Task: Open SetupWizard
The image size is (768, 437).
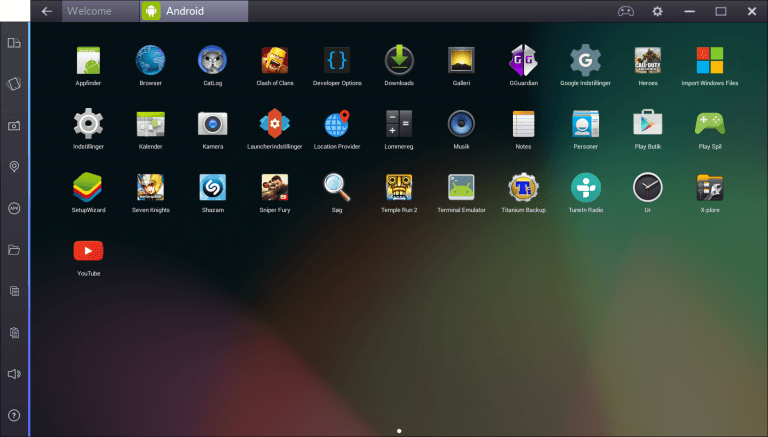Action: 88,187
